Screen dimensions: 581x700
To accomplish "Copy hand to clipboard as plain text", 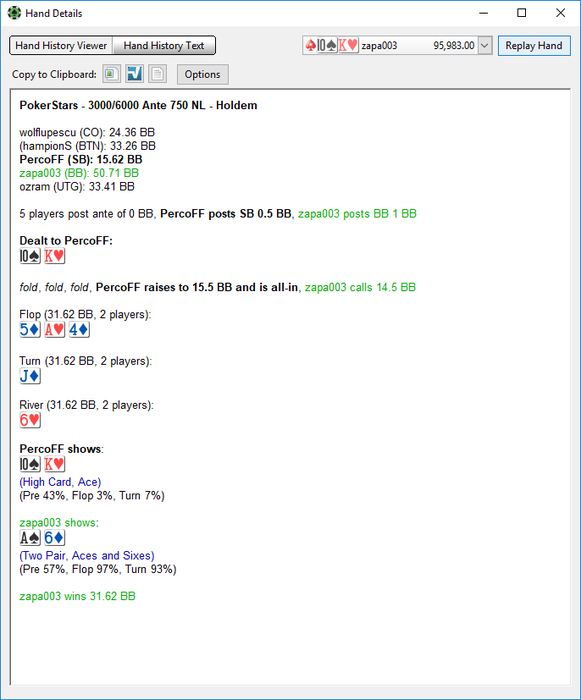I will 158,74.
